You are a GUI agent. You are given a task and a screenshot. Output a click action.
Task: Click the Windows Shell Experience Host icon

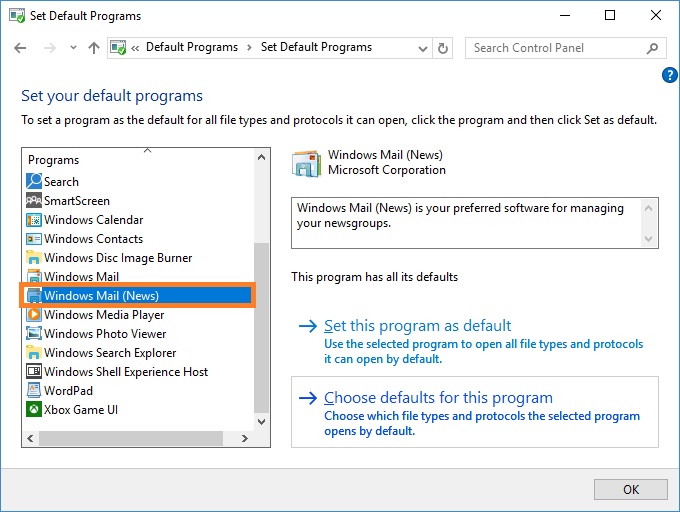pos(34,372)
